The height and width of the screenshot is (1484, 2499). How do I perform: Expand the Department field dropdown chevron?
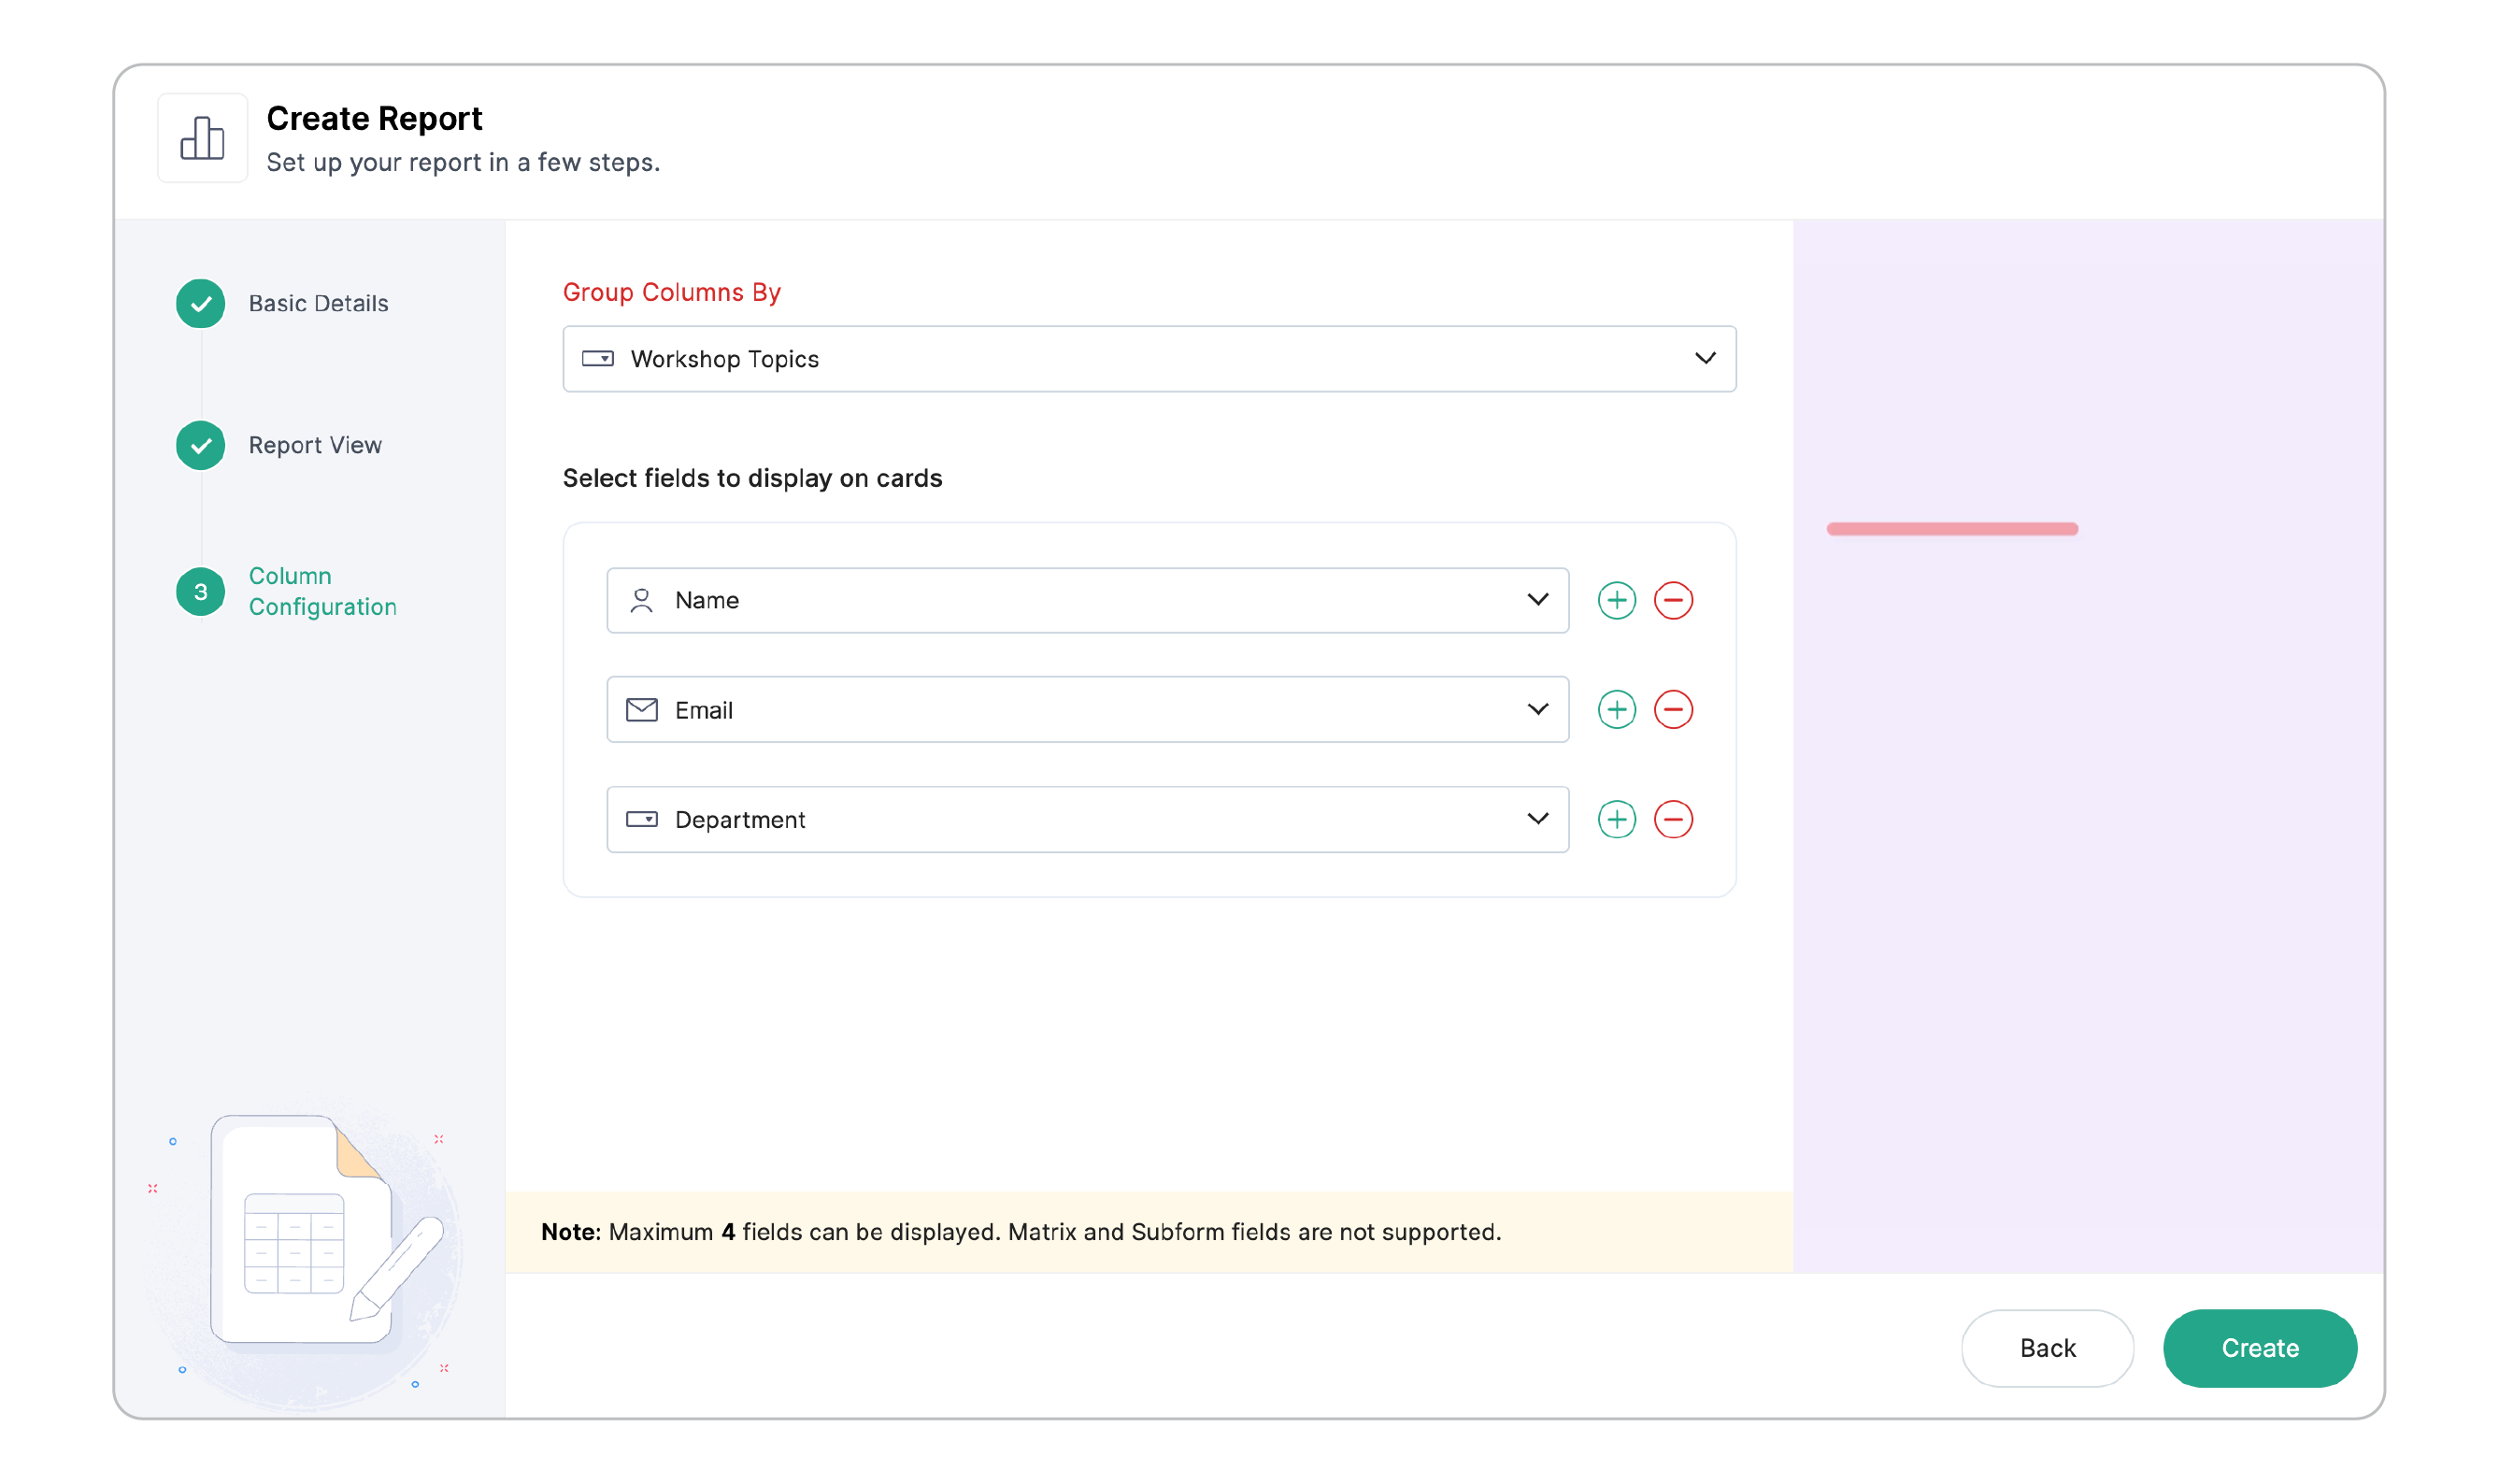point(1537,818)
